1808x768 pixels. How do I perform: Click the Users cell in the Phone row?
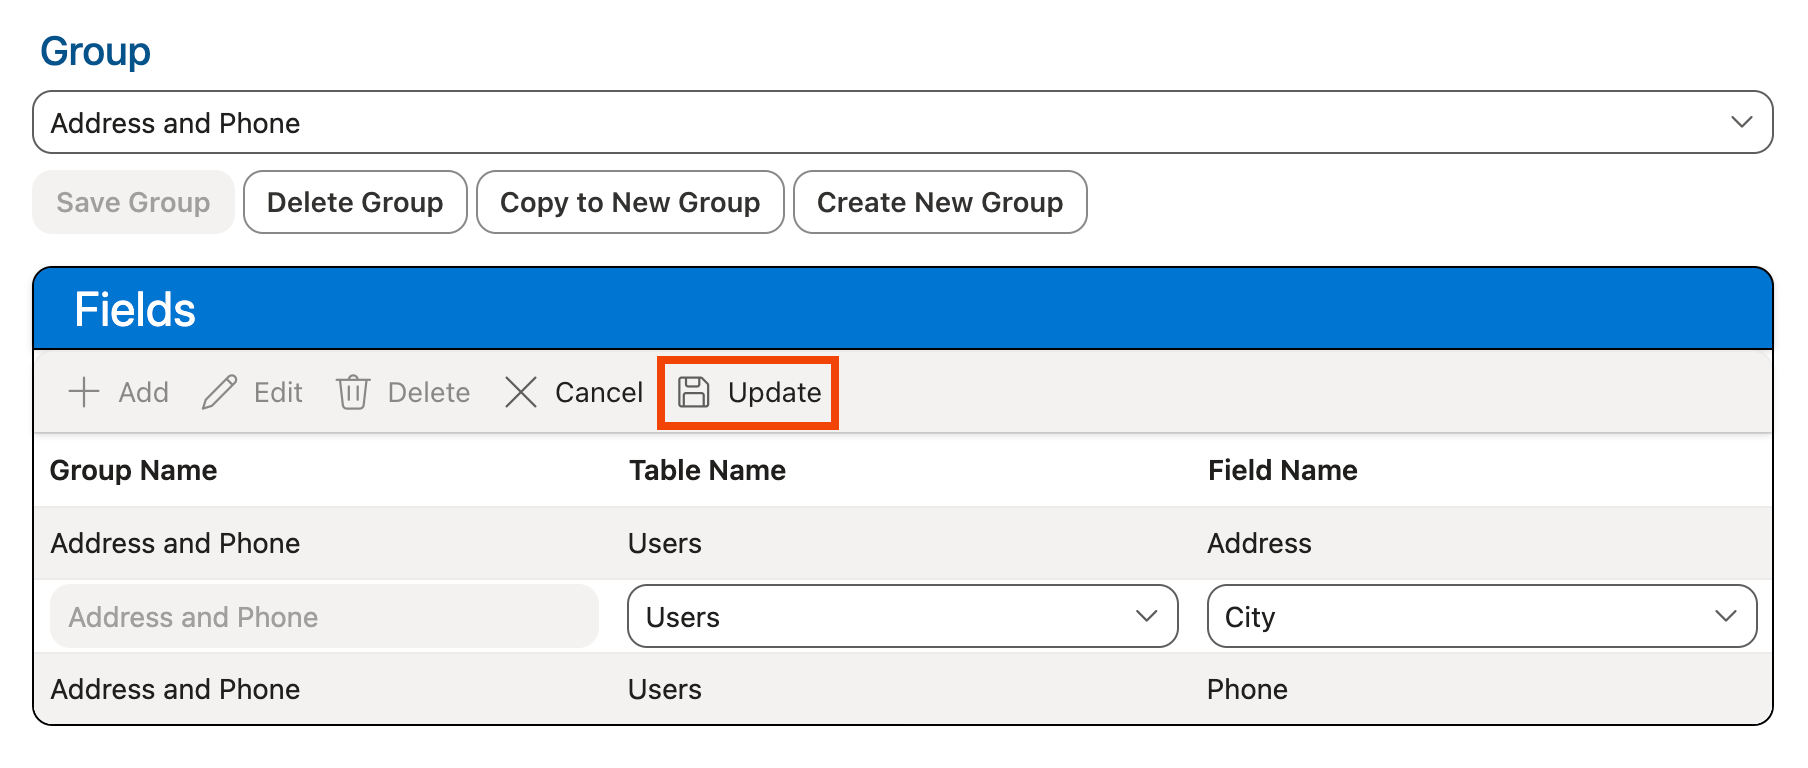(665, 689)
